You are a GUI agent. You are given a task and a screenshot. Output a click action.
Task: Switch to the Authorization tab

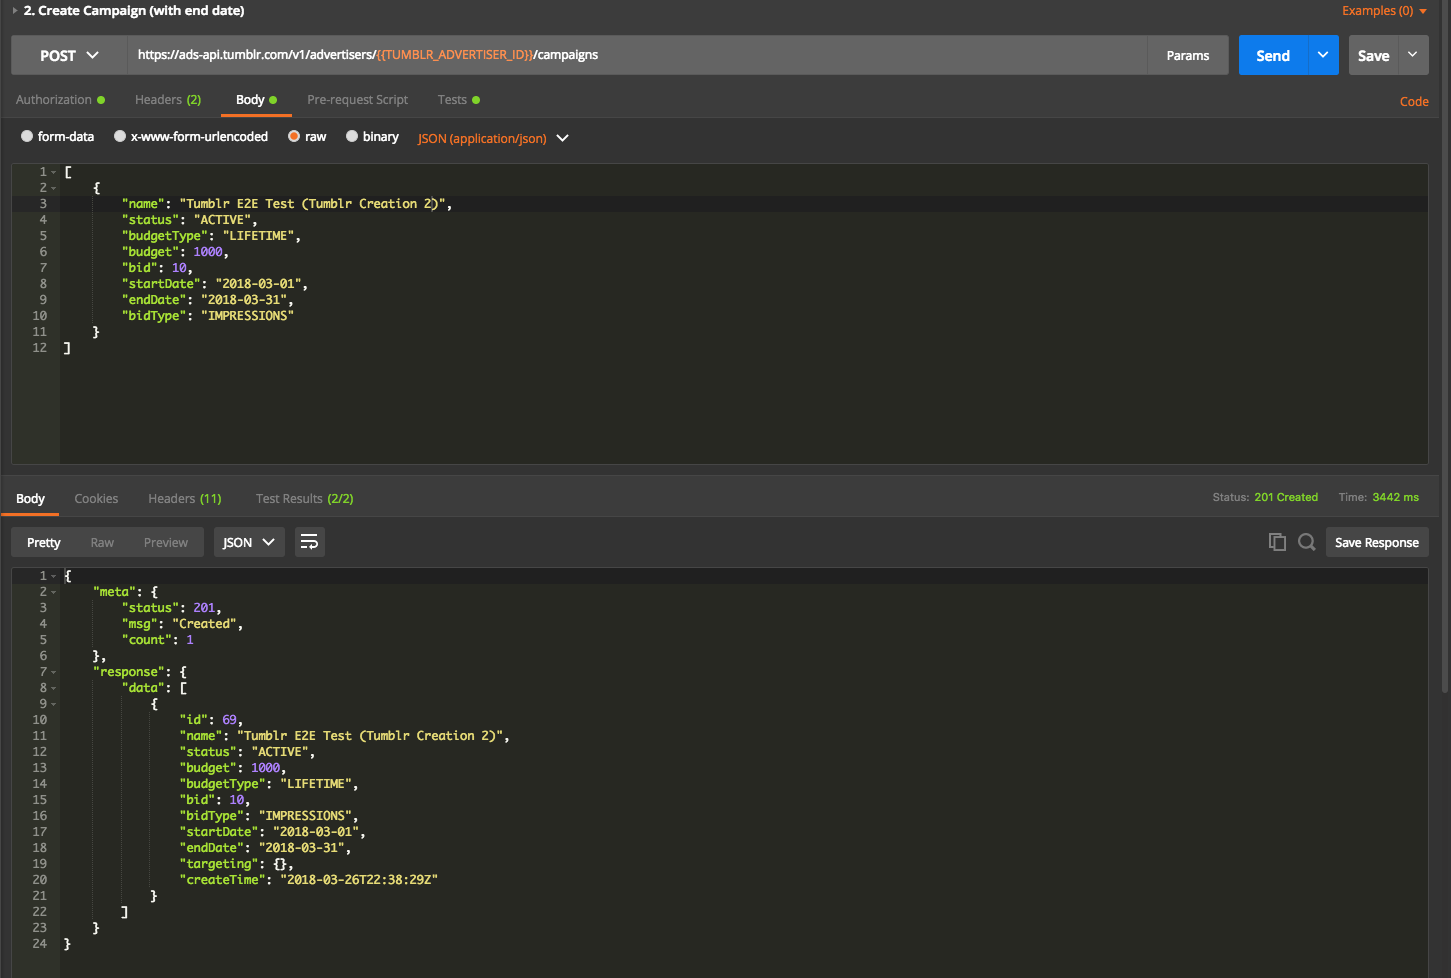(x=60, y=100)
